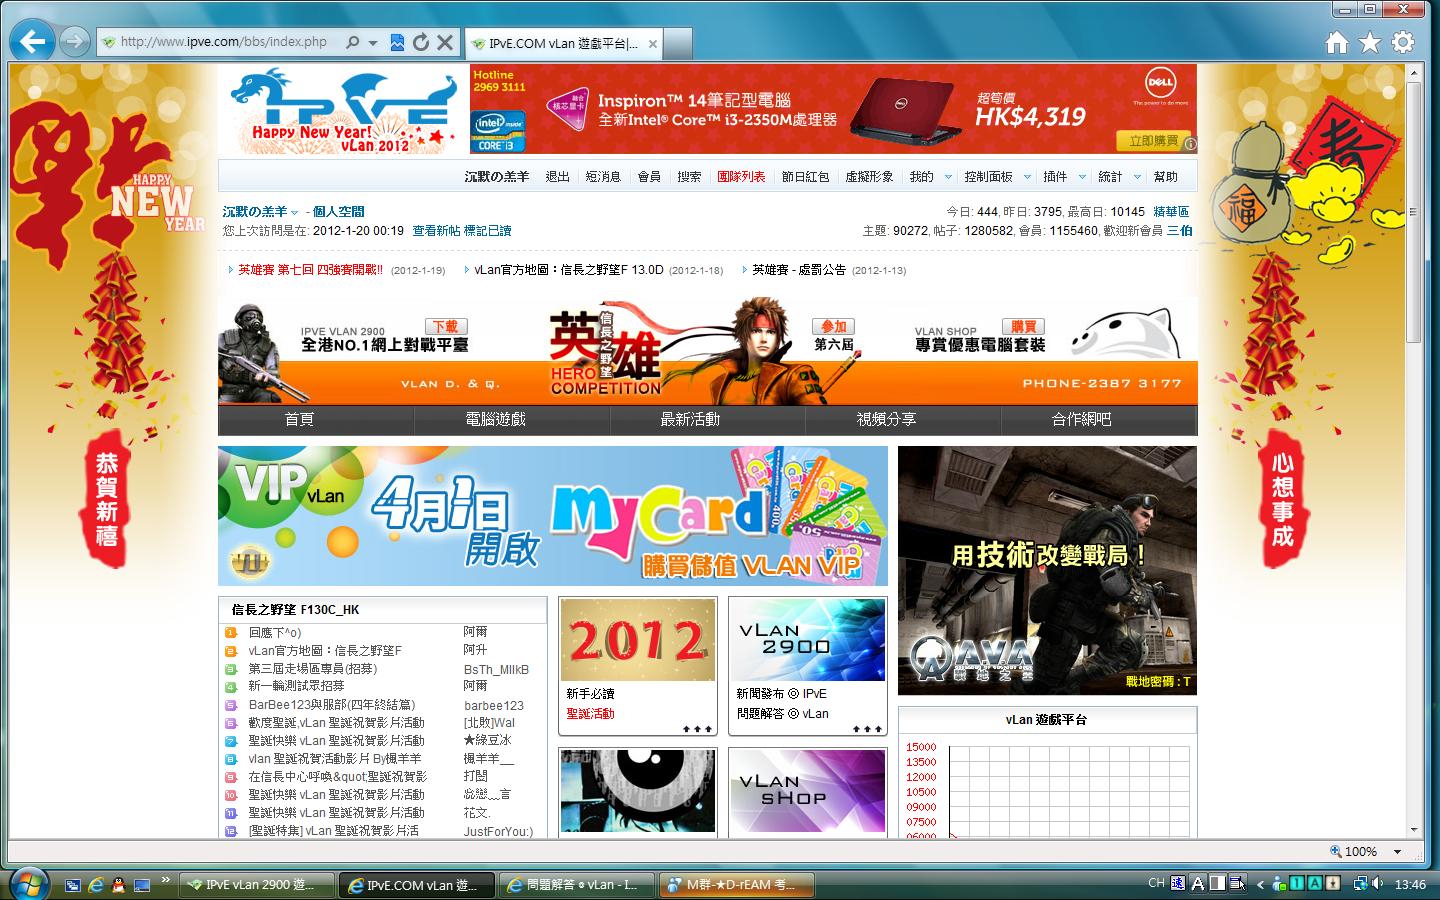Screen dimensions: 1440x900
Task: Click the MyCard VLAN VIP banner
Action: (552, 516)
